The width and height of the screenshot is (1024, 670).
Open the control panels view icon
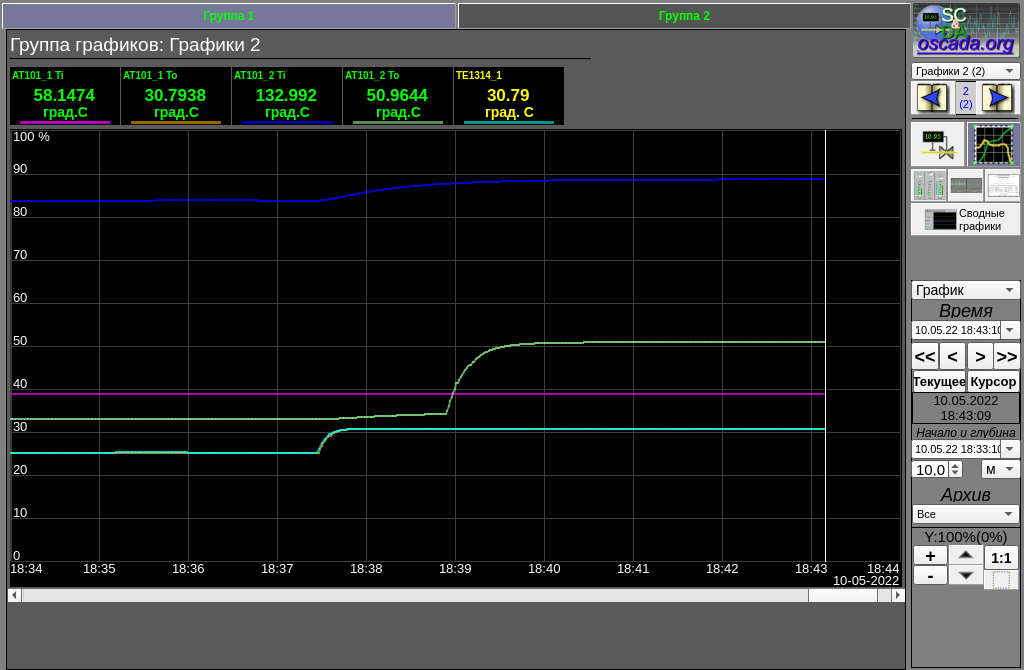point(928,185)
